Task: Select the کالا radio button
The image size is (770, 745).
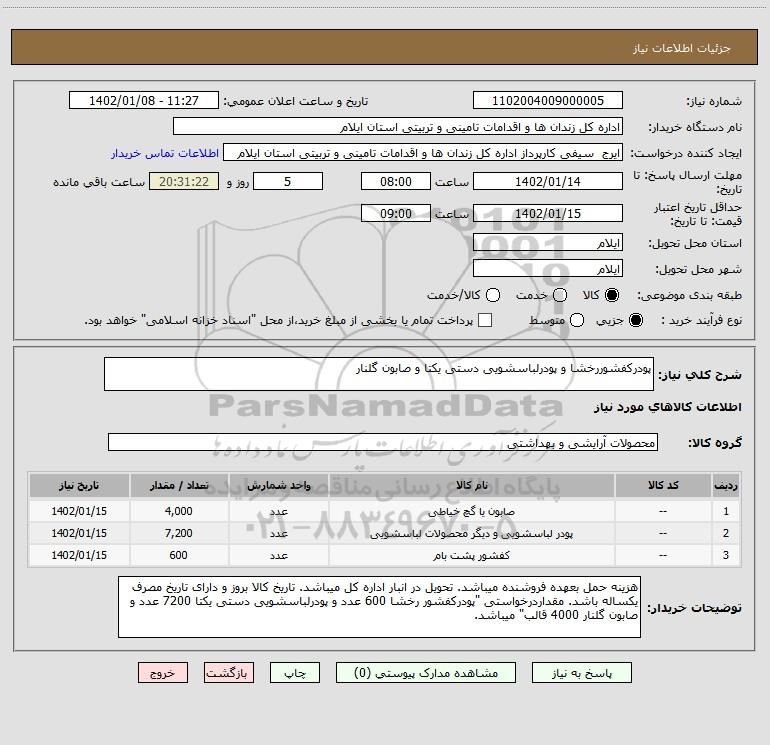Action: (x=612, y=295)
